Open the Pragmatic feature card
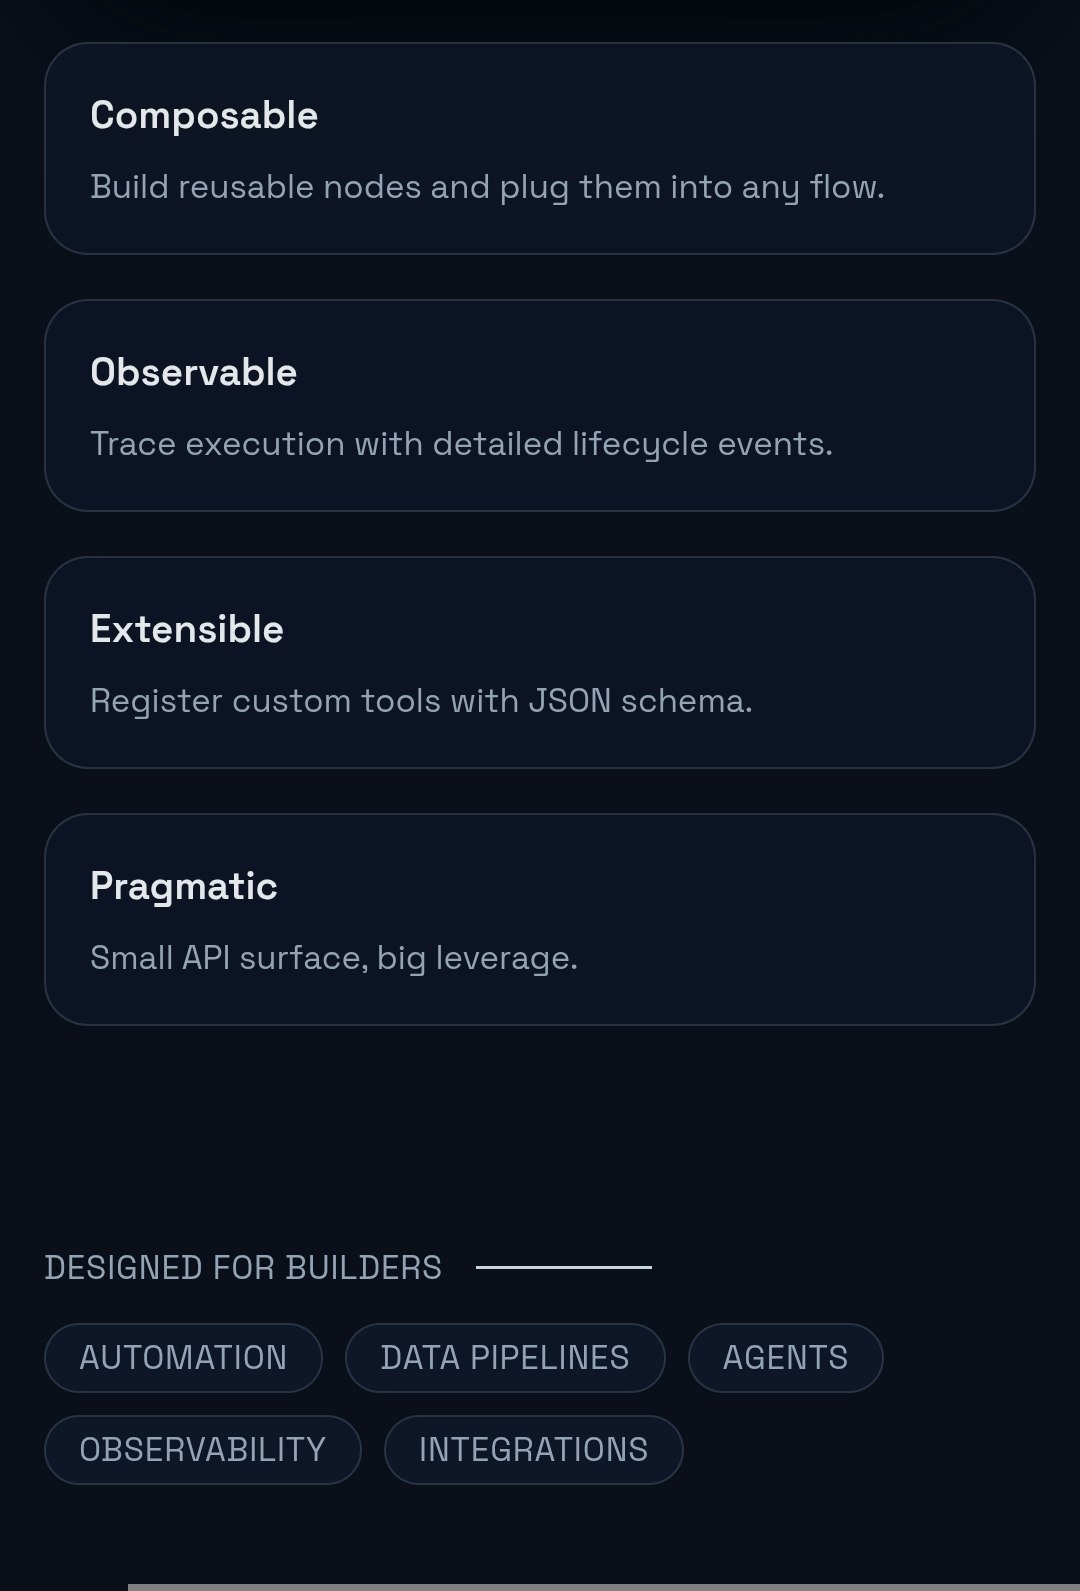Screen dimensions: 1080x1591 [x=540, y=918]
